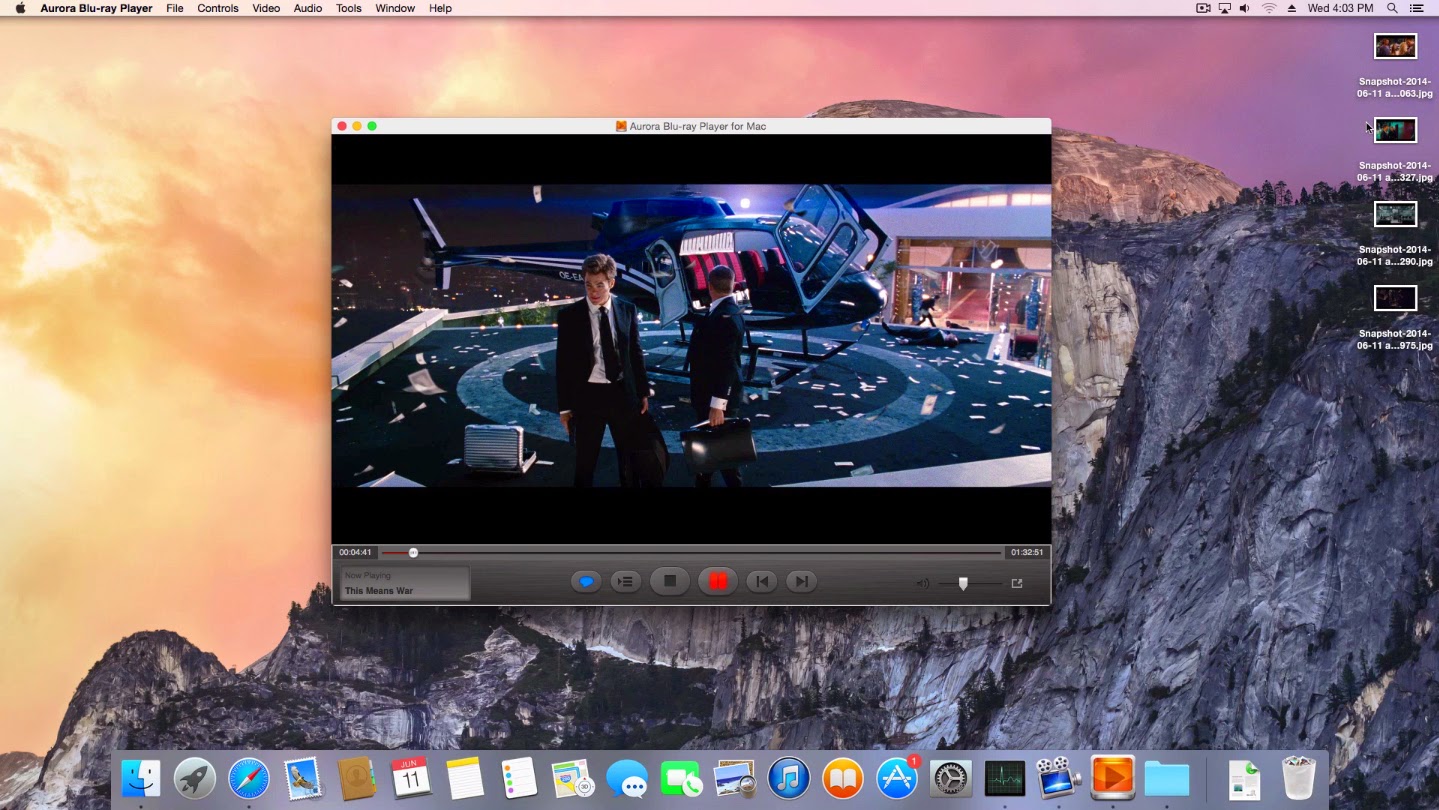This screenshot has width=1439, height=810.
Task: Pause the movie with the red pause button
Action: (x=718, y=581)
